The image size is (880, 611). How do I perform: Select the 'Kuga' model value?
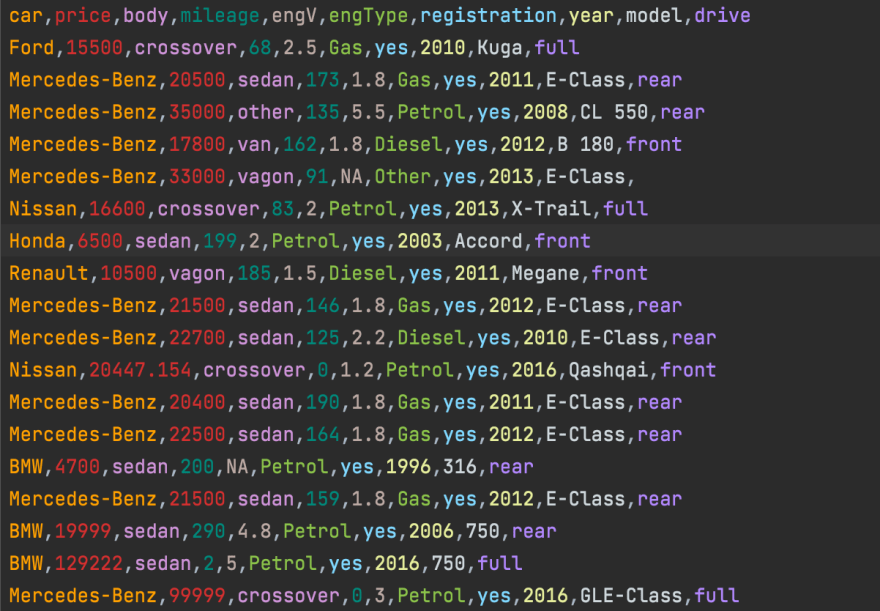[499, 48]
